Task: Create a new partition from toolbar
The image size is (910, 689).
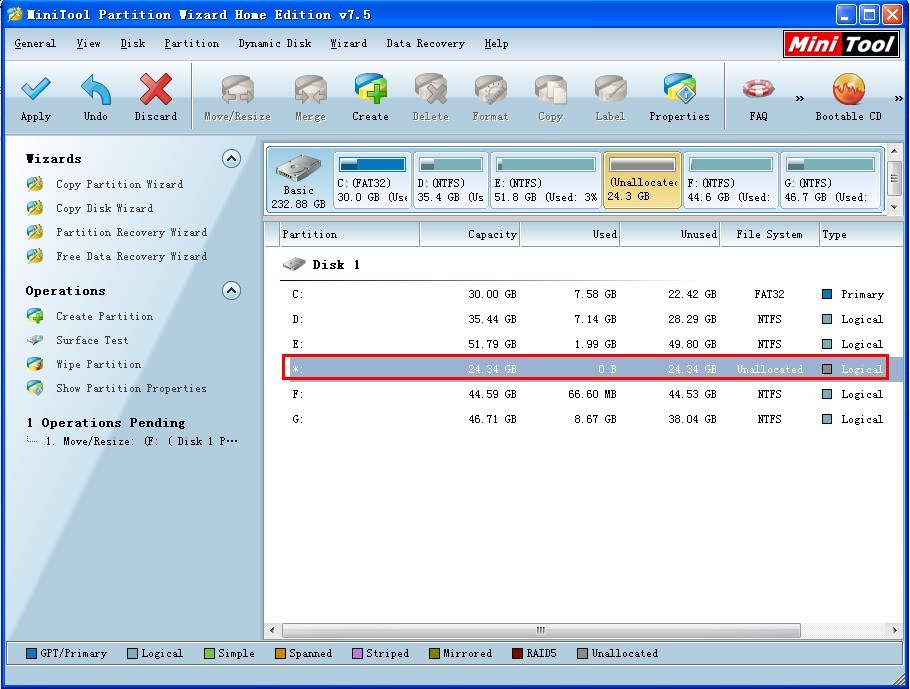Action: [370, 98]
